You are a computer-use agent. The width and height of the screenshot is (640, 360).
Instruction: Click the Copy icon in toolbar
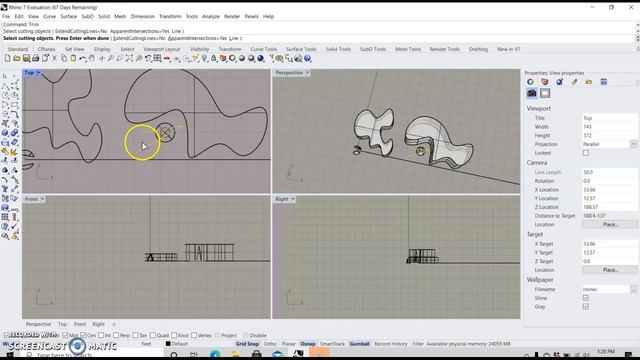[x=64, y=59]
